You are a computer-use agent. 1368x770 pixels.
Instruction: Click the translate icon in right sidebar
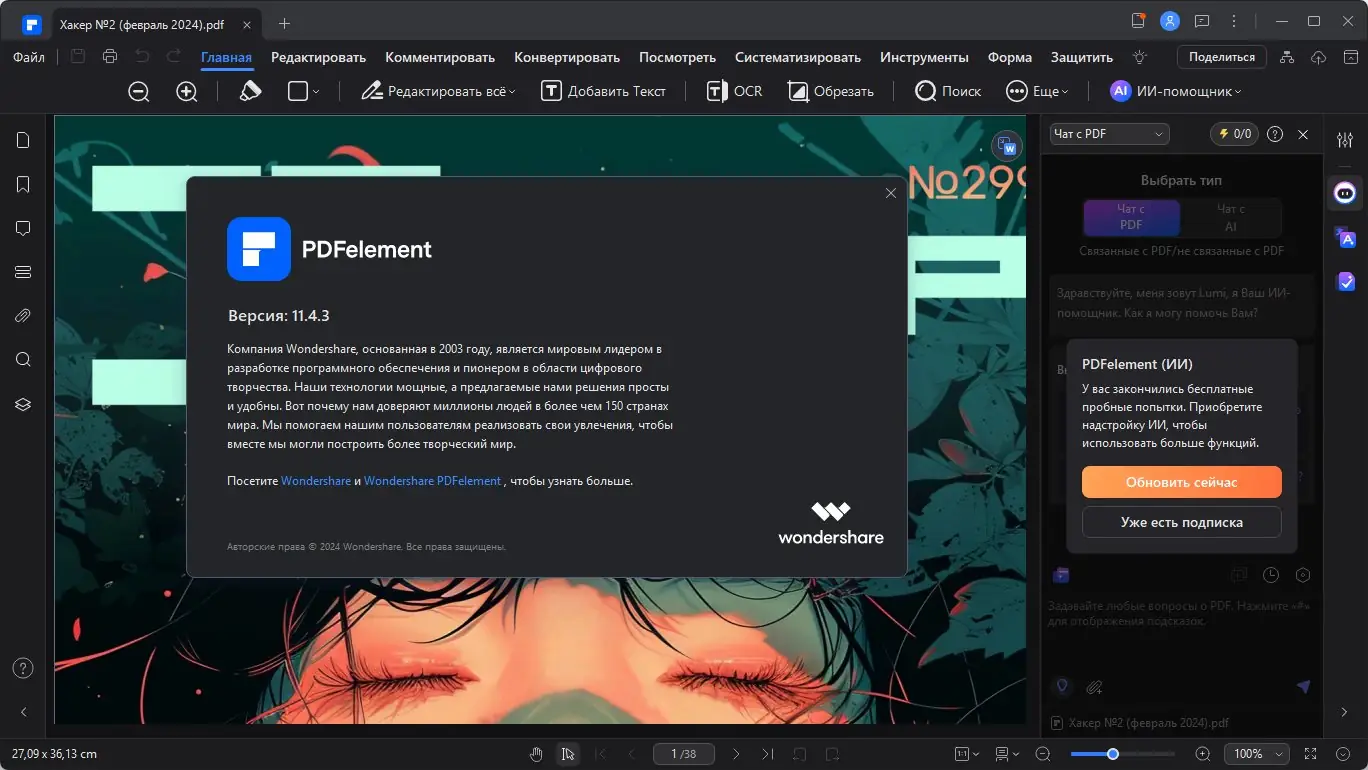(1345, 237)
